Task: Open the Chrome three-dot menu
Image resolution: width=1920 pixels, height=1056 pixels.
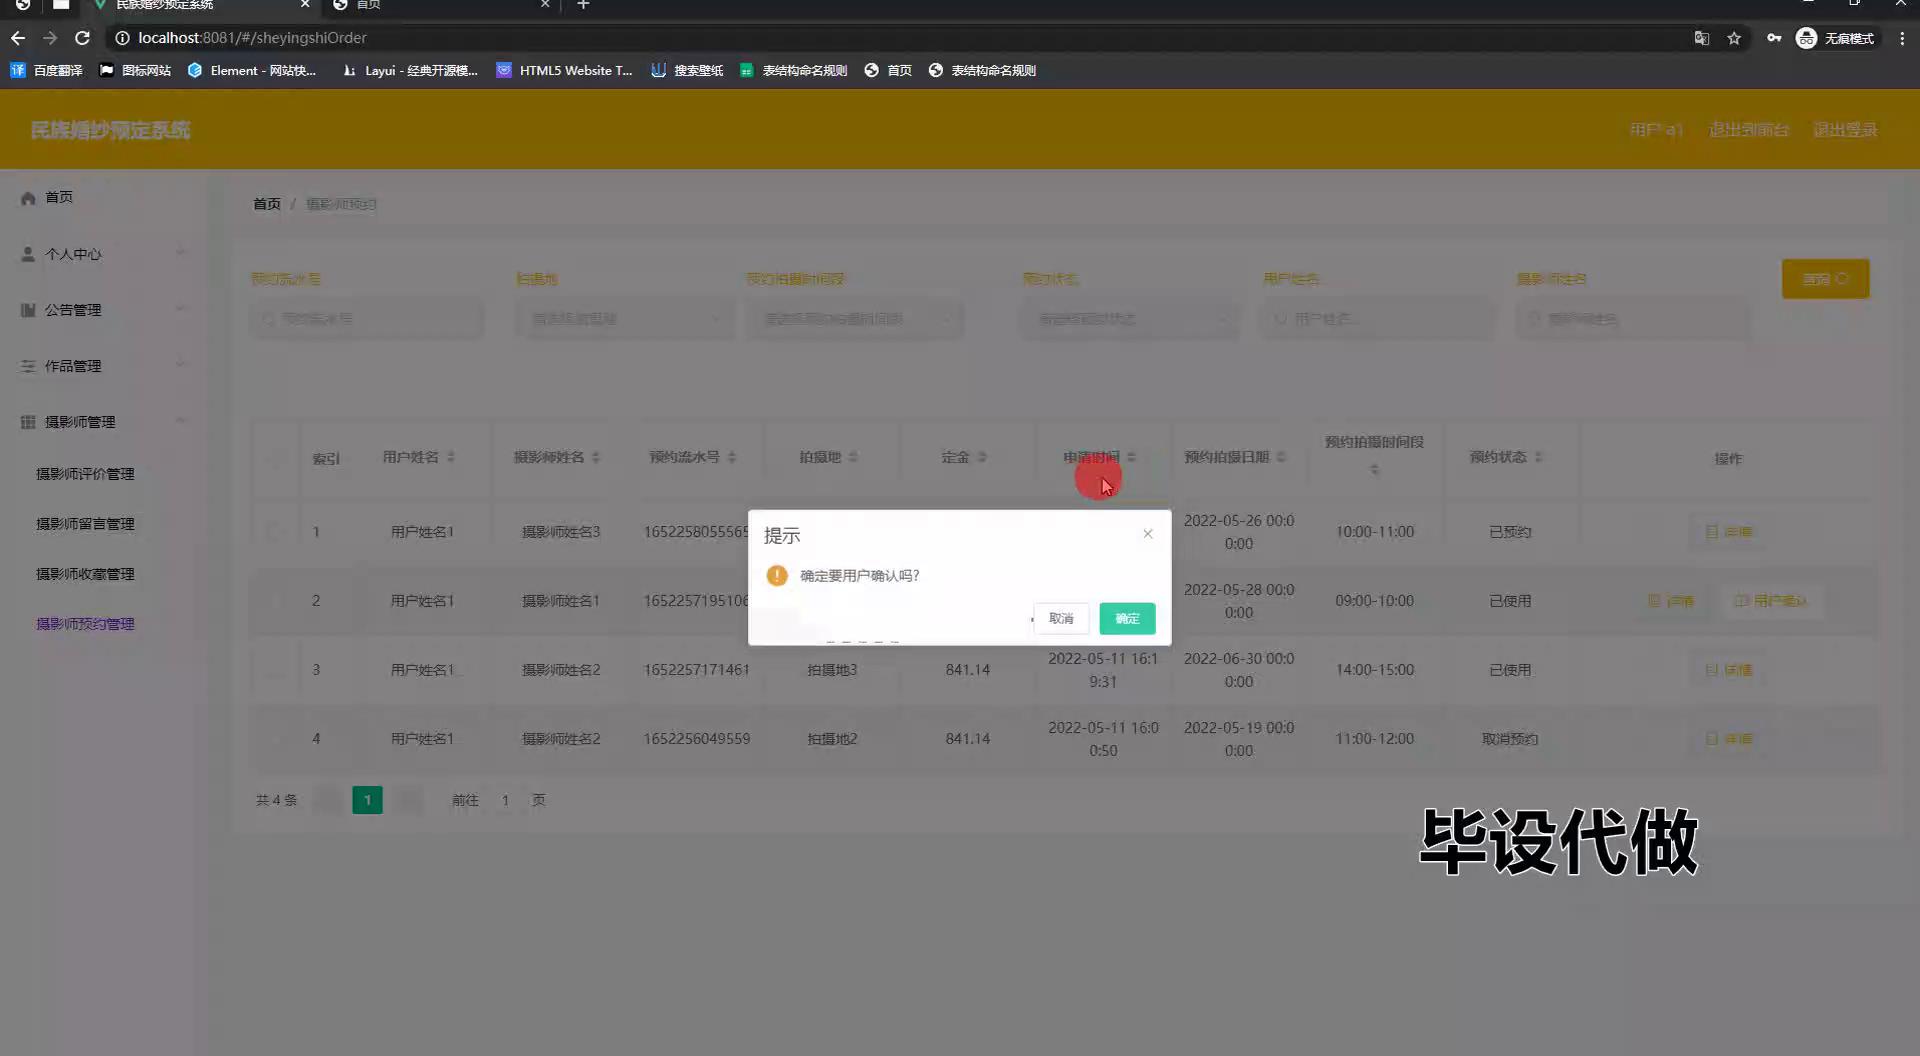Action: tap(1902, 38)
